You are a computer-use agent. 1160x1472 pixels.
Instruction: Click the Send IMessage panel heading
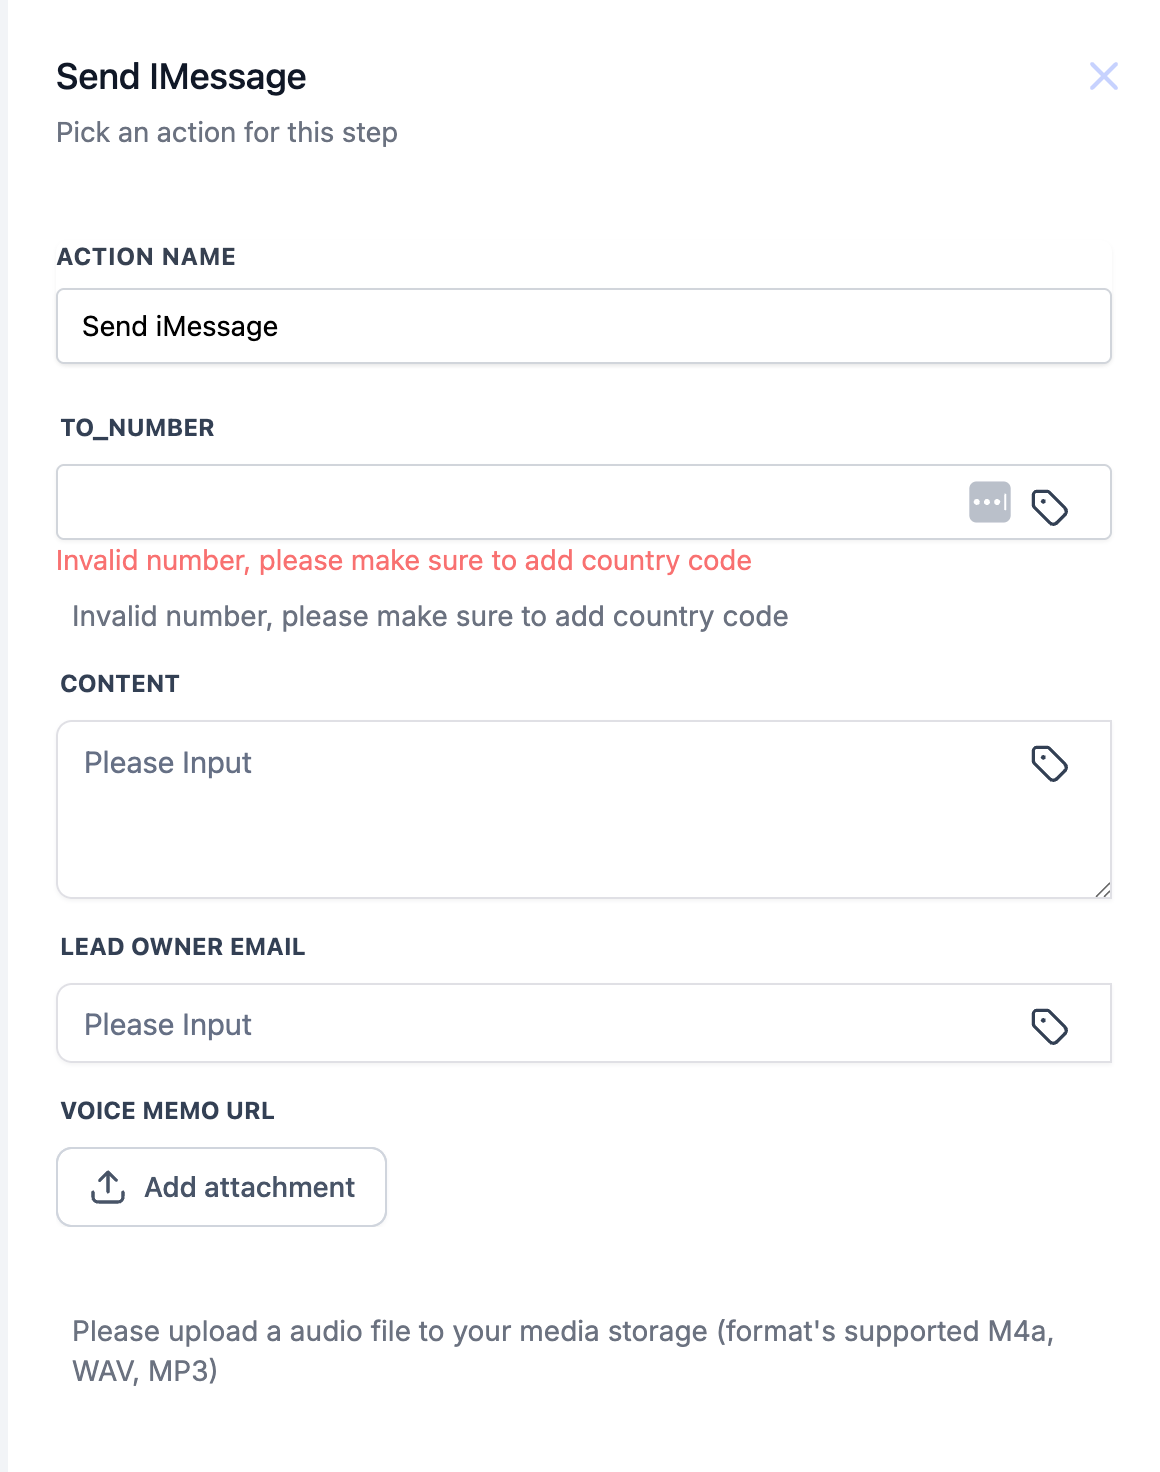pyautogui.click(x=181, y=77)
